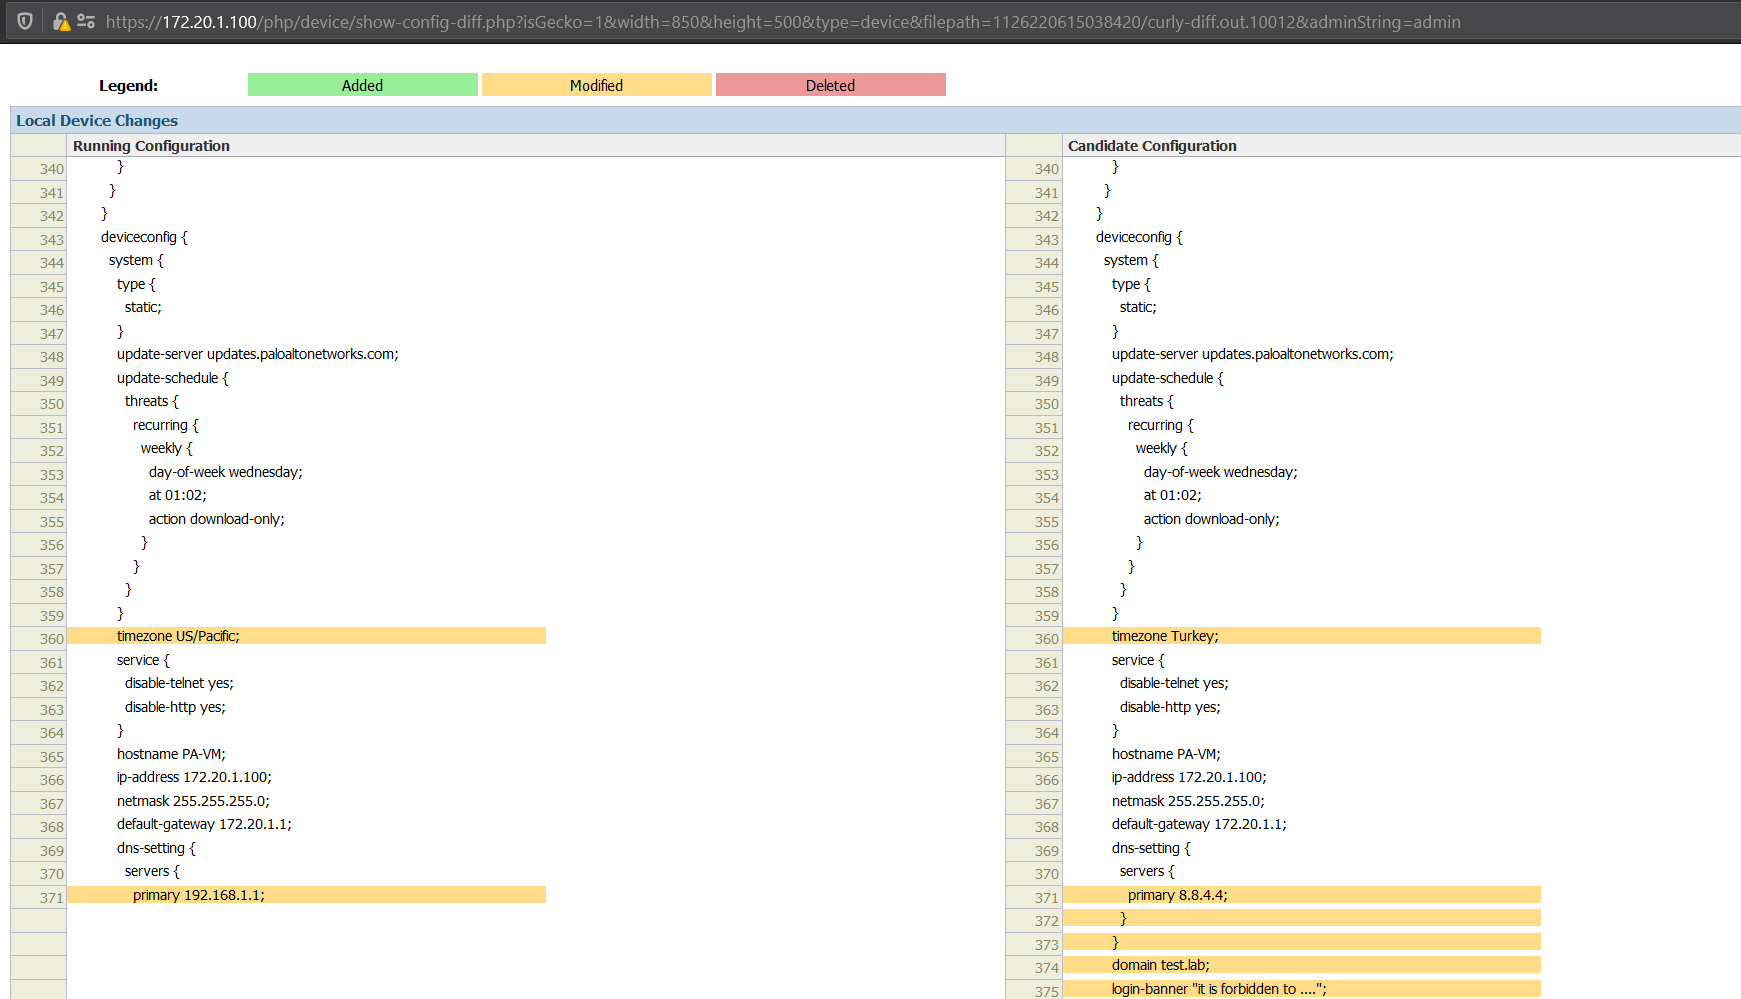Image resolution: width=1741 pixels, height=999 pixels.
Task: Click day-of-week wednesday in Candidate Configuration
Action: [1220, 472]
